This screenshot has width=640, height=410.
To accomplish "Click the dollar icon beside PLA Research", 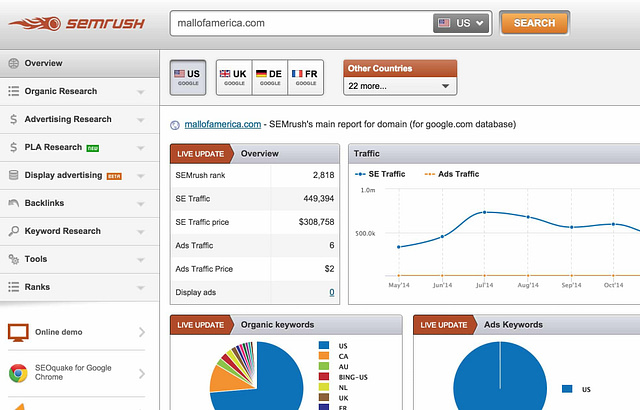I will point(13,147).
